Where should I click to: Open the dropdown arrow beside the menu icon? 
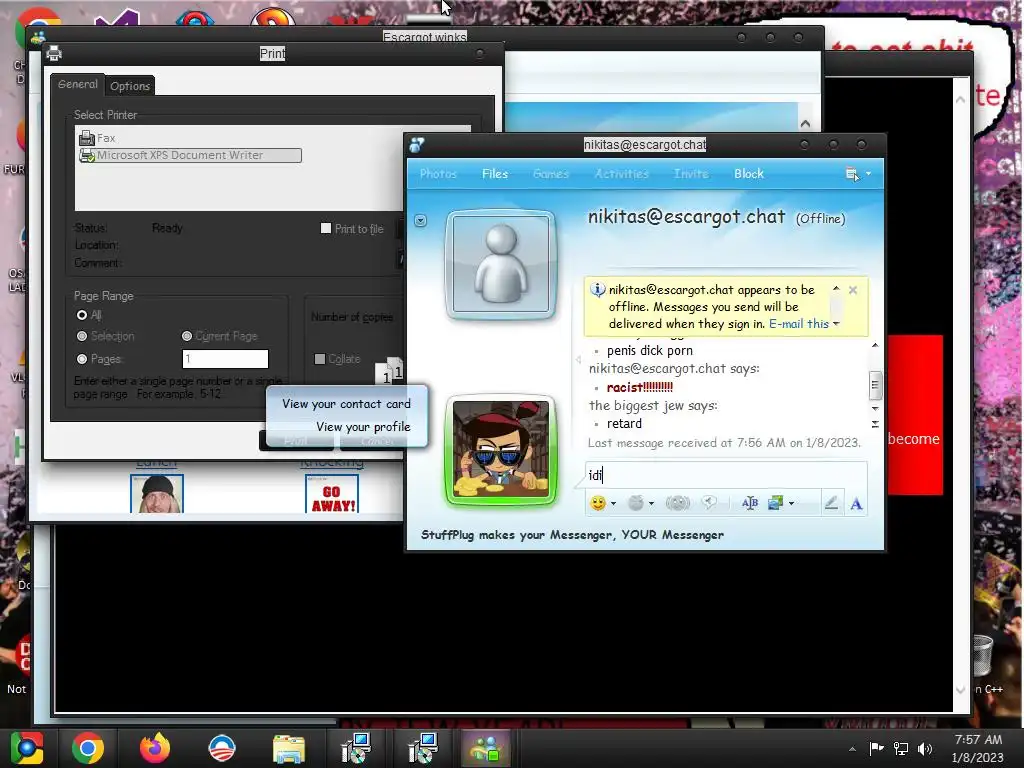tap(868, 174)
